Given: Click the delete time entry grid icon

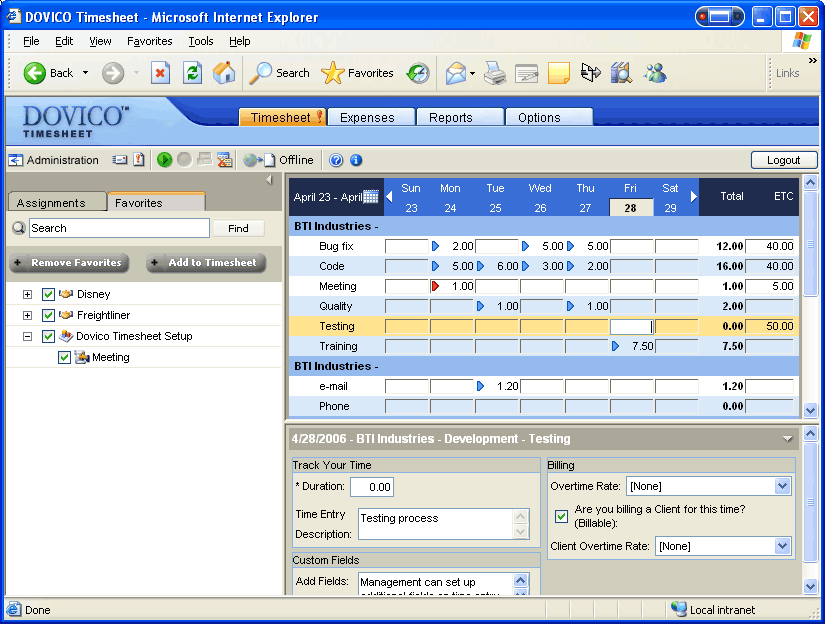Looking at the screenshot, I should point(225,160).
